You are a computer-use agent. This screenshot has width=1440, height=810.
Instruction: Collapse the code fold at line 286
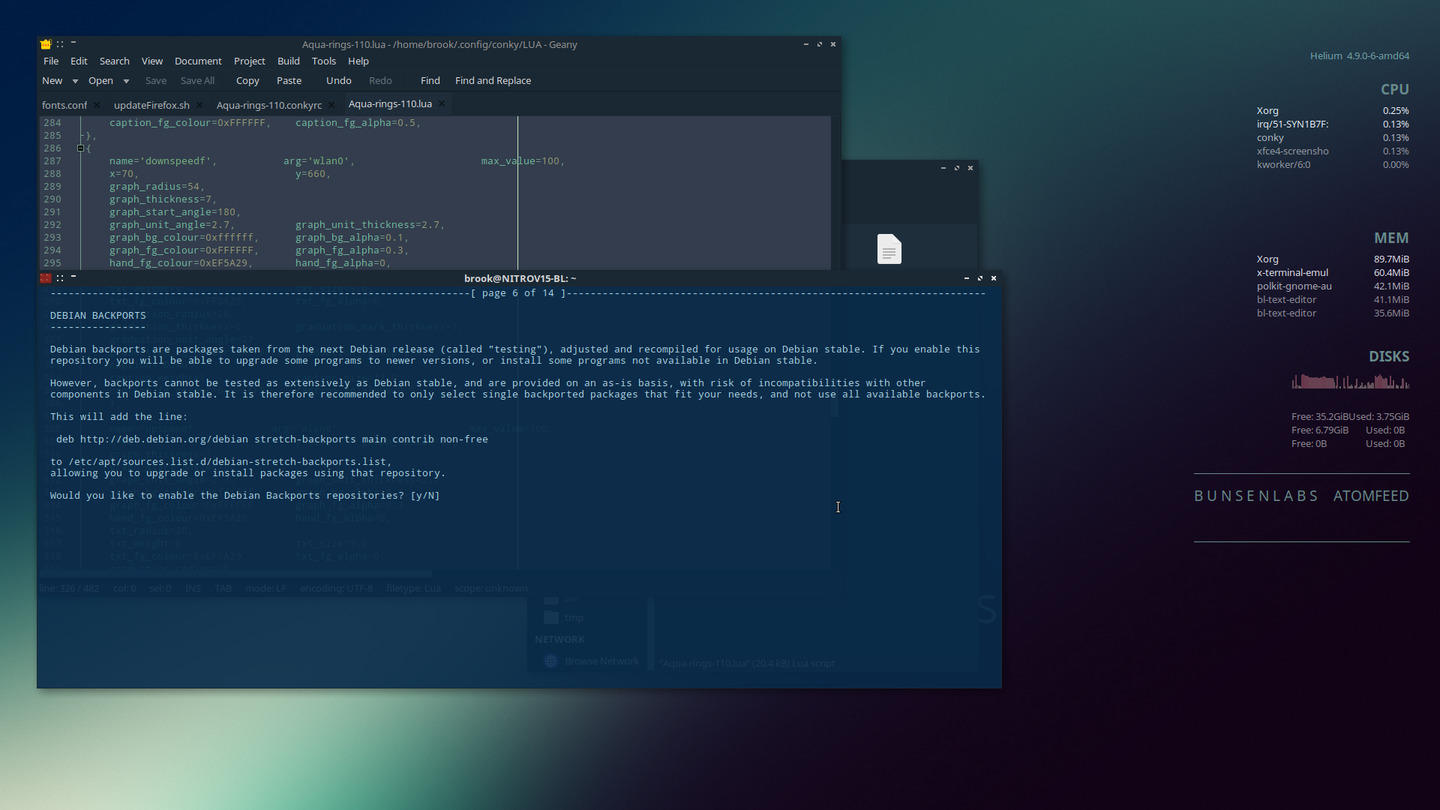coord(80,148)
